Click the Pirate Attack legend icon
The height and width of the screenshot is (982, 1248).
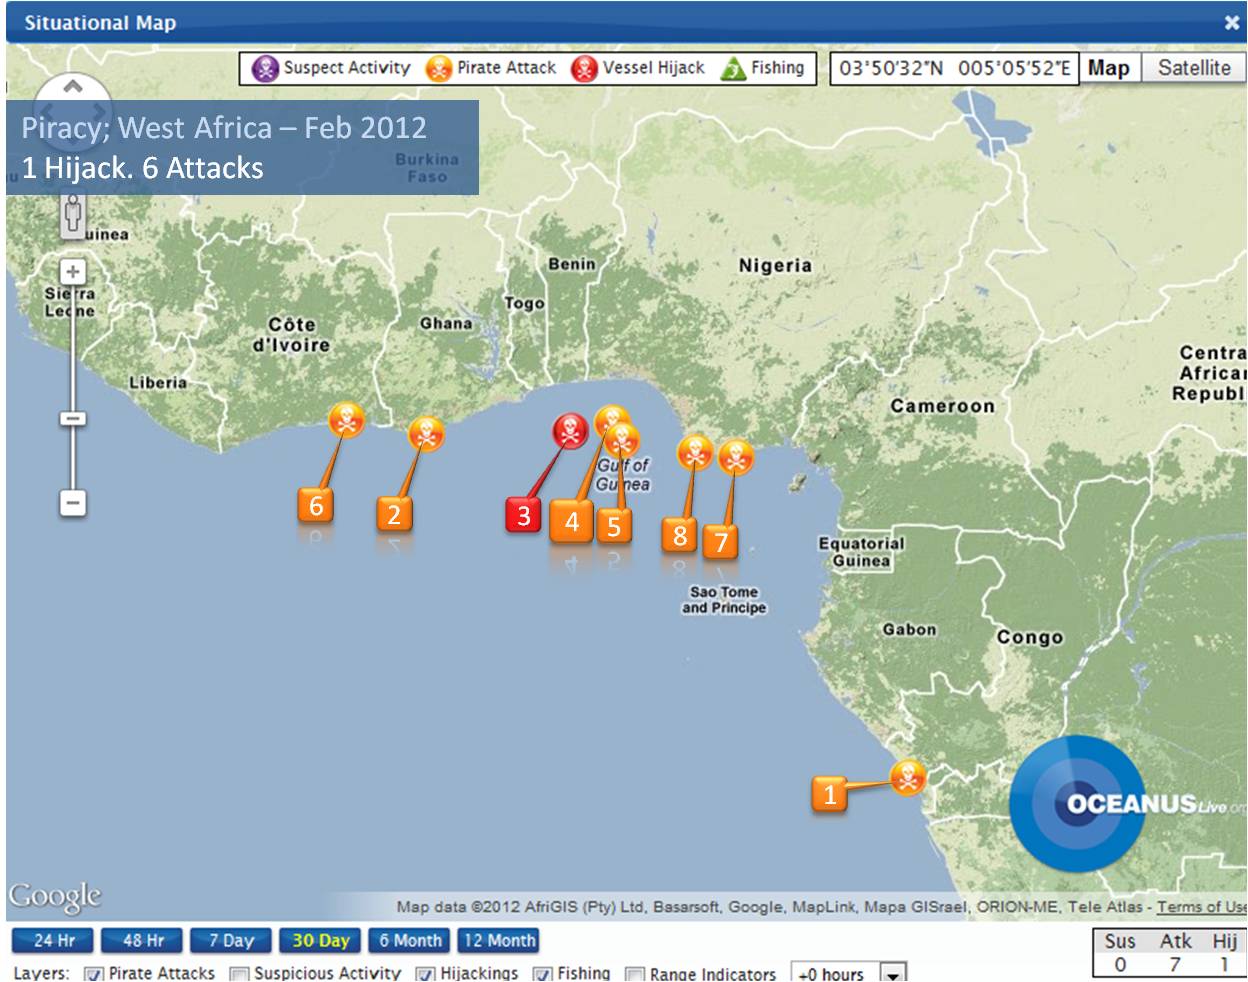(439, 68)
